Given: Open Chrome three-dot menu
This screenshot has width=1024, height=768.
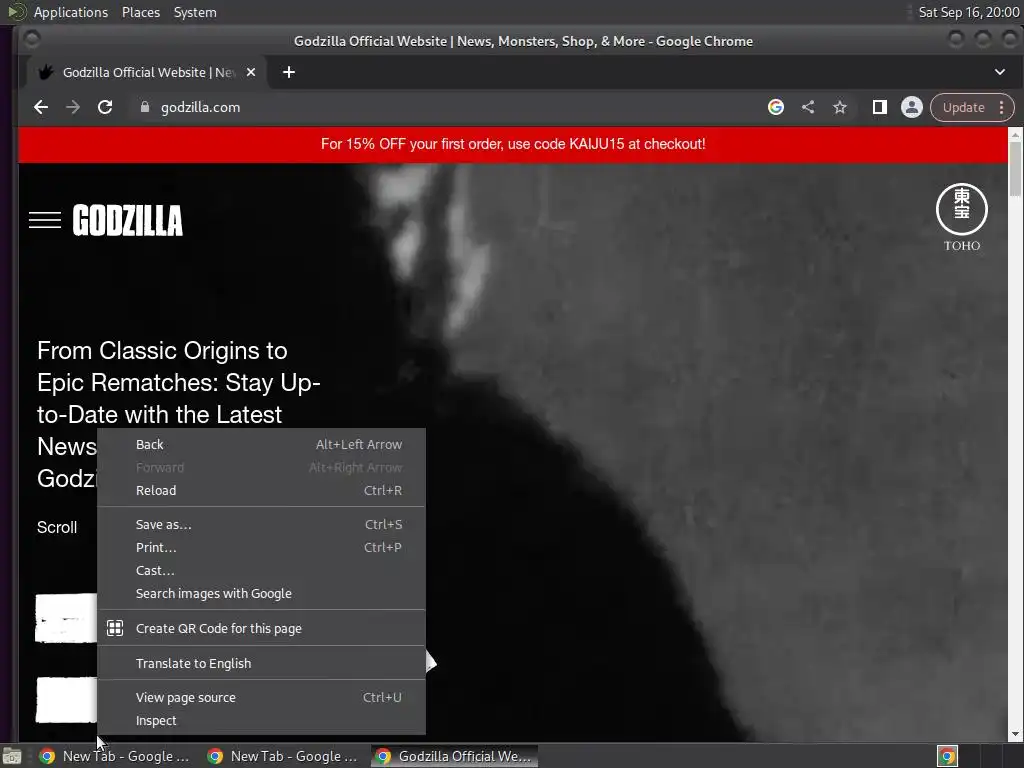Looking at the screenshot, I should [1002, 107].
